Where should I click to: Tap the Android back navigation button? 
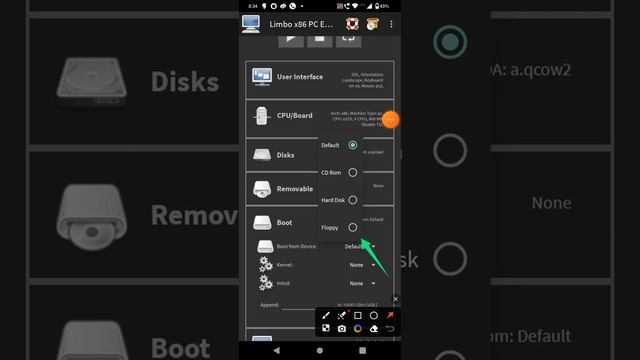coord(277,350)
